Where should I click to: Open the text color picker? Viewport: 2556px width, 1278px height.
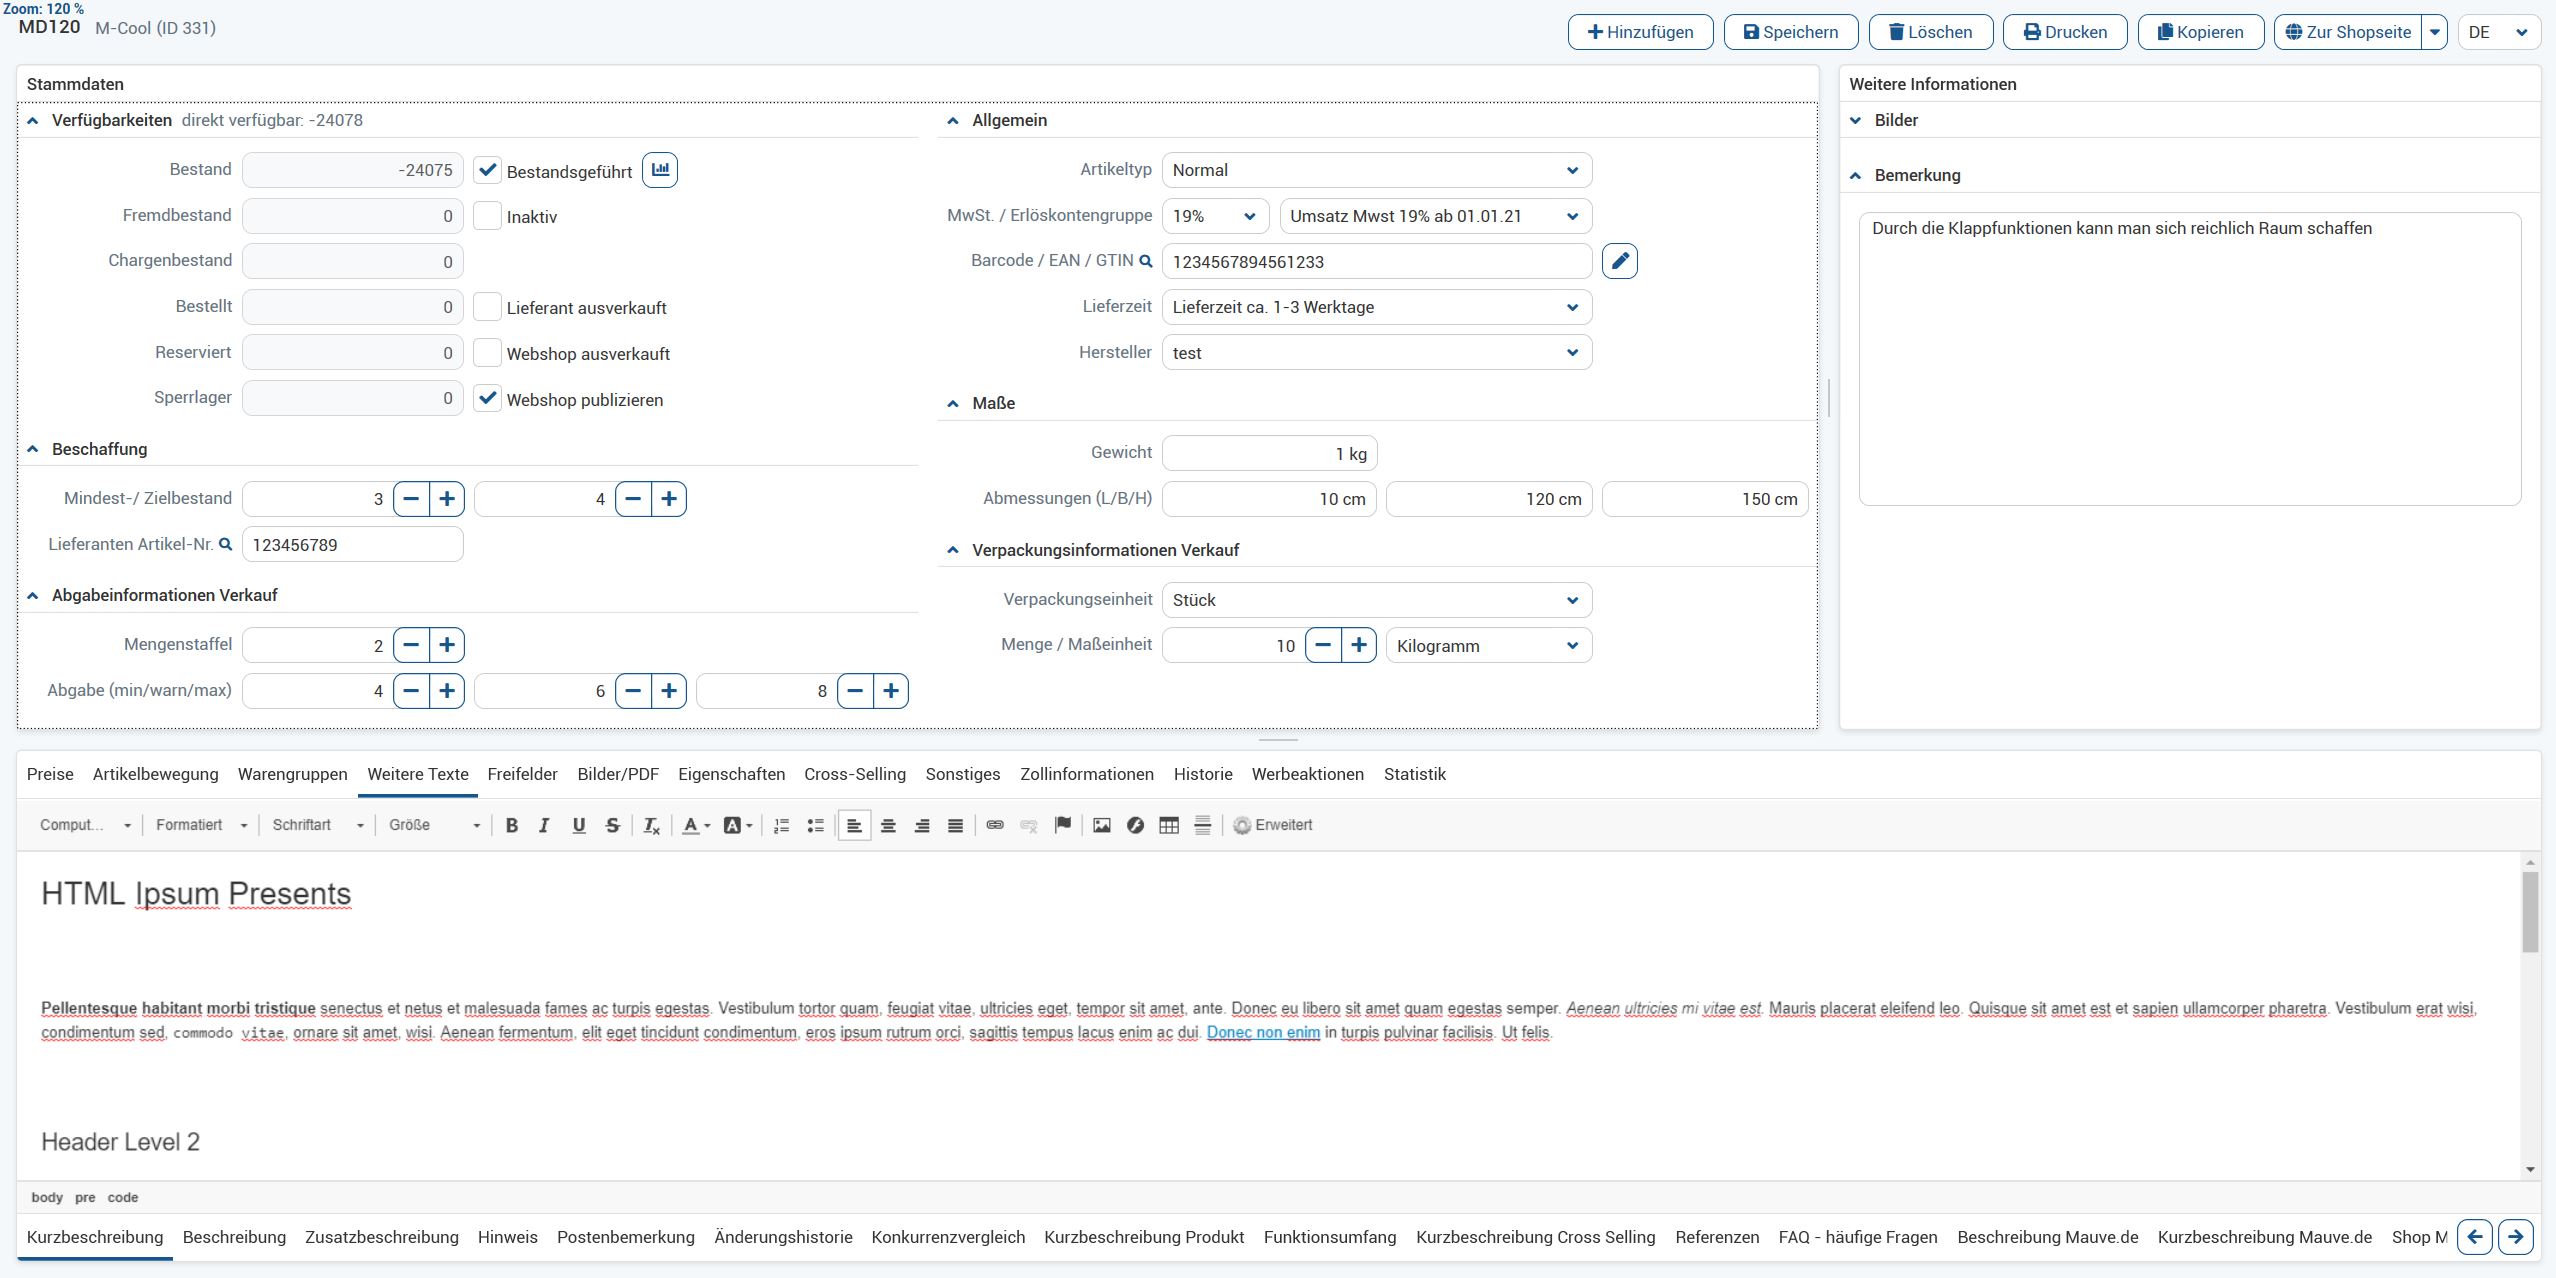point(695,825)
